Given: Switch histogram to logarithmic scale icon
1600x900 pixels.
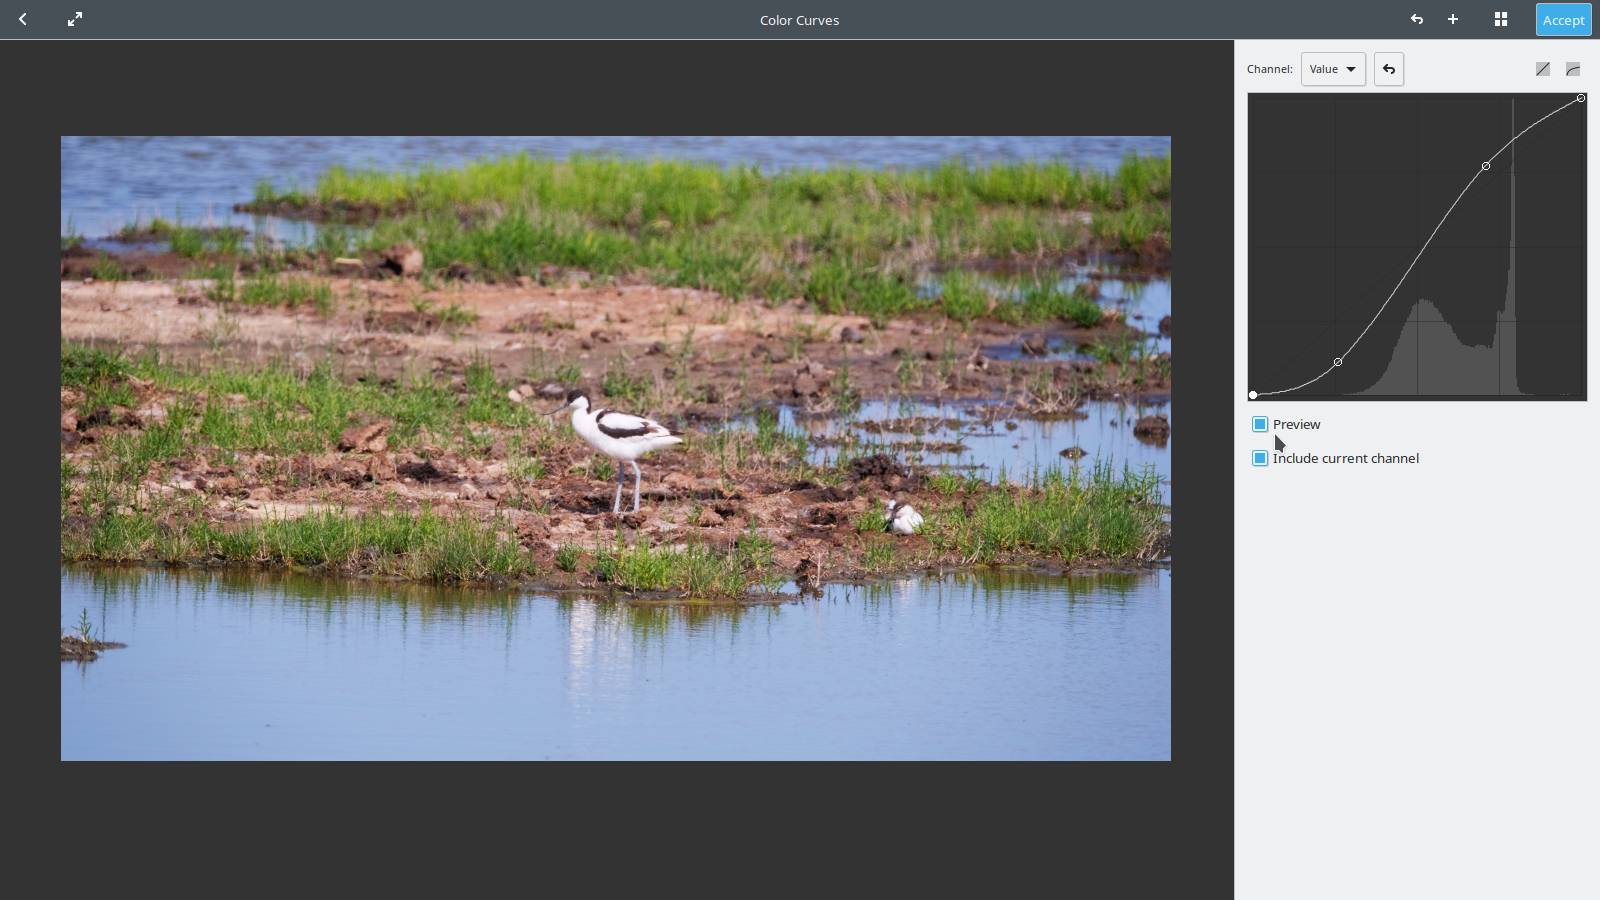Looking at the screenshot, I should pos(1573,69).
